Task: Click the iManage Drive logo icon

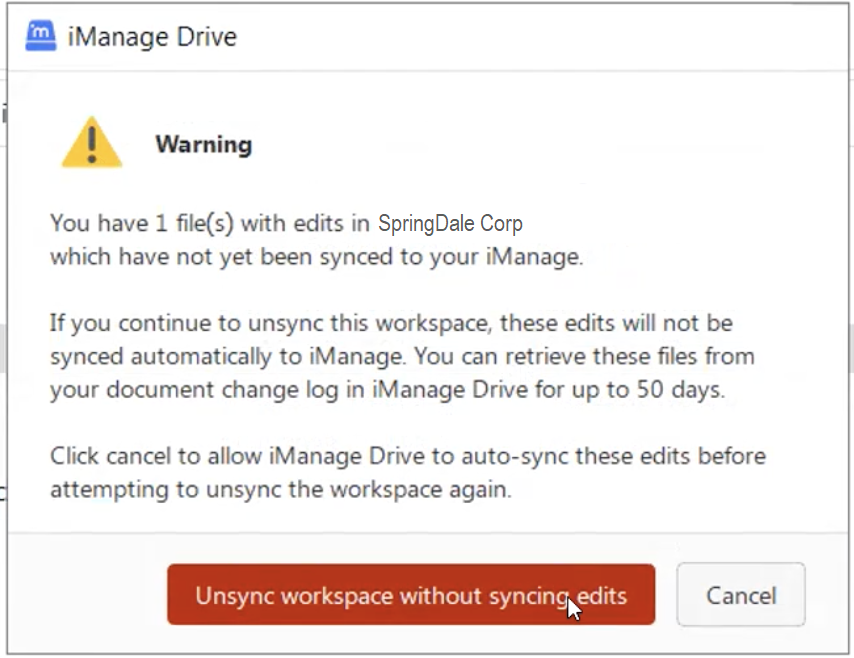Action: (41, 38)
